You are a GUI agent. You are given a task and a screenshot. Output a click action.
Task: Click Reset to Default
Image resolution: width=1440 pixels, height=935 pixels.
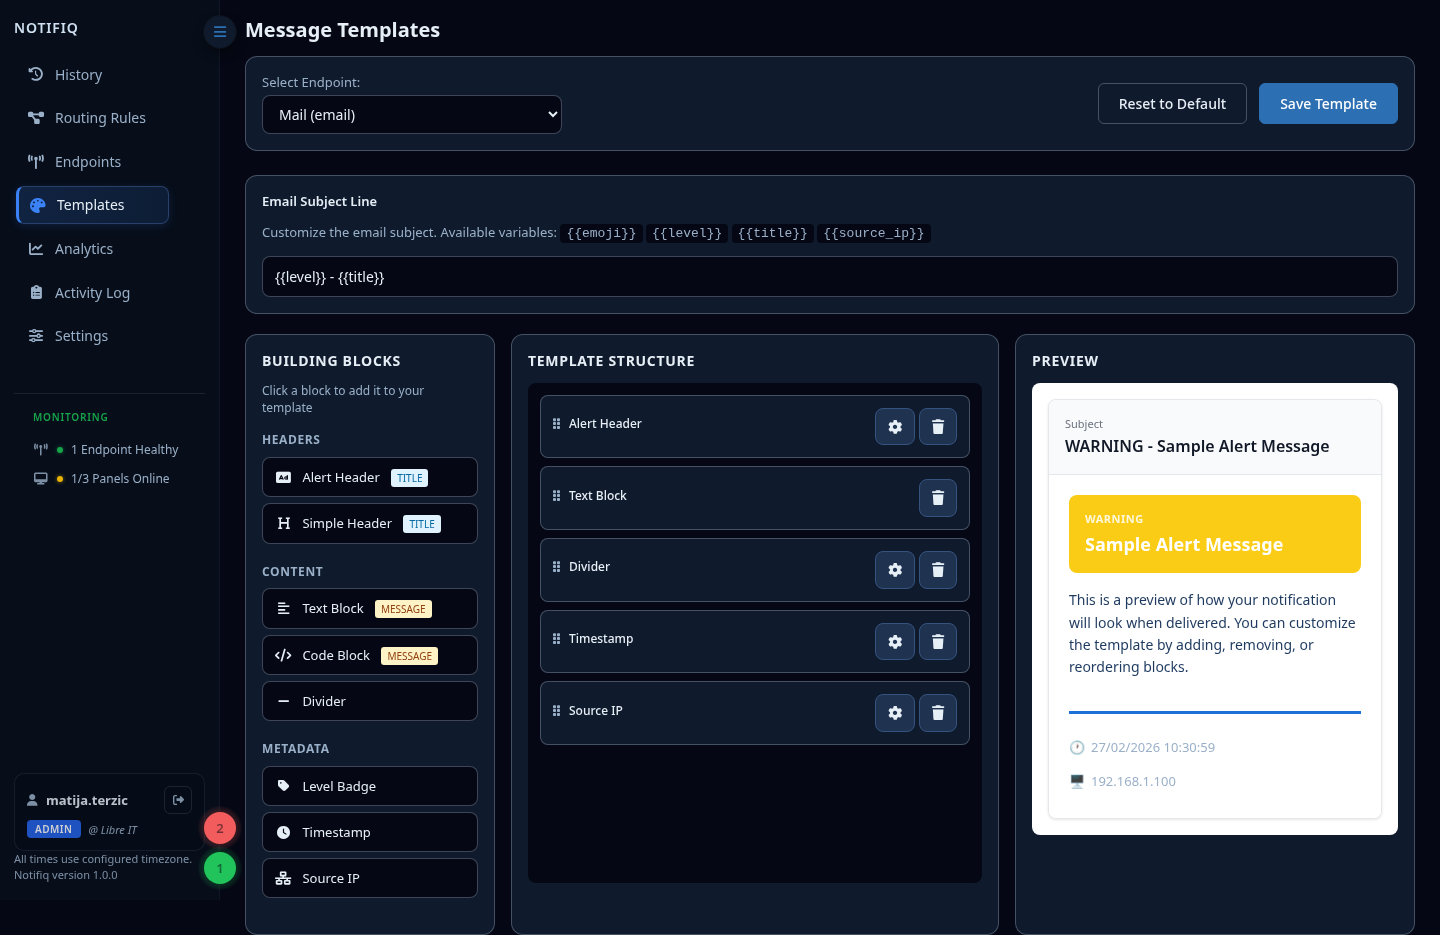point(1172,104)
